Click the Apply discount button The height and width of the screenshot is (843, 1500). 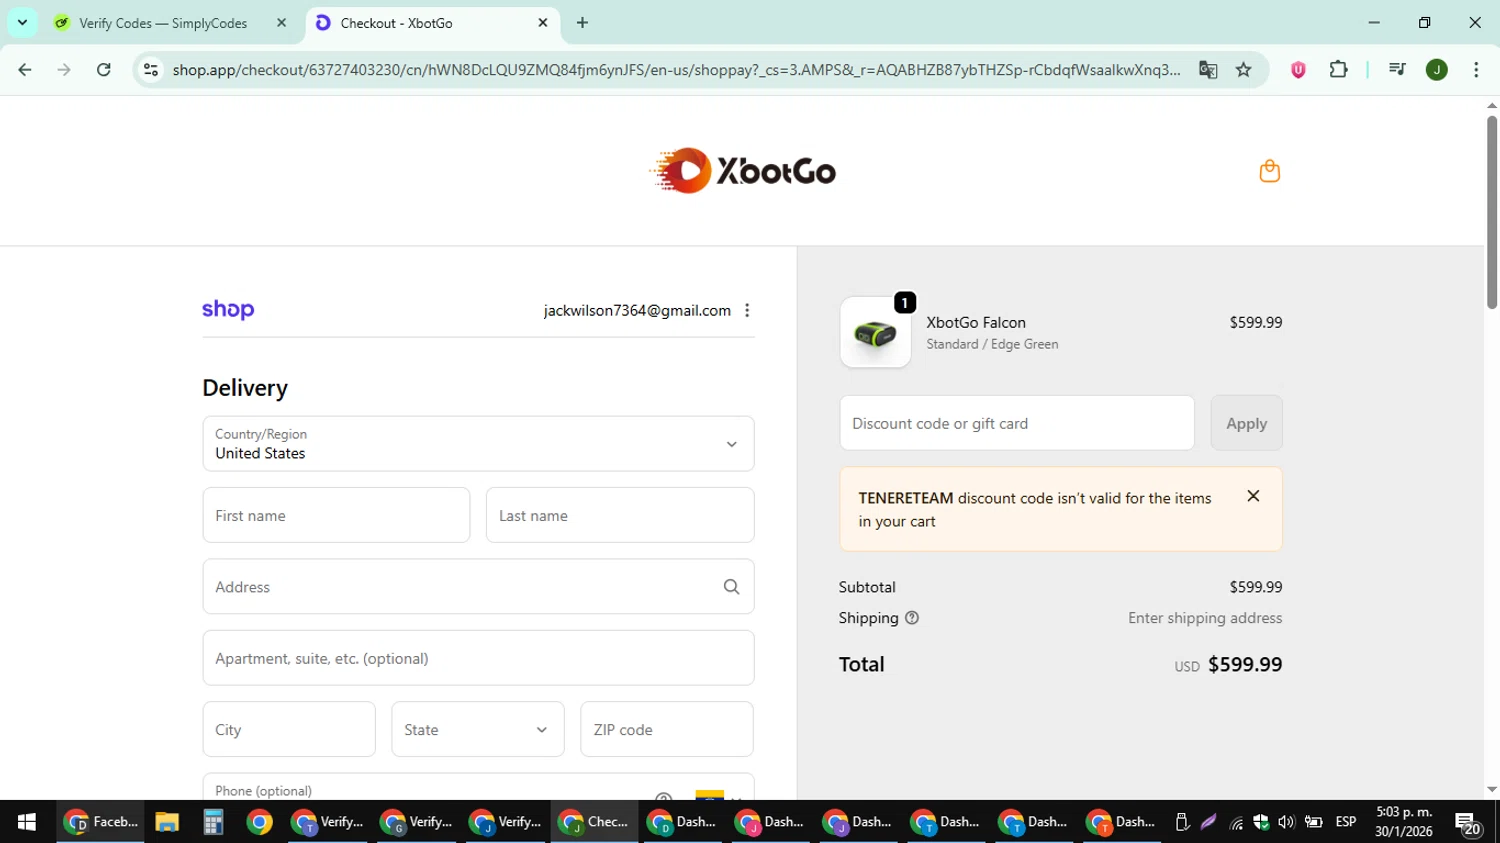coord(1246,423)
